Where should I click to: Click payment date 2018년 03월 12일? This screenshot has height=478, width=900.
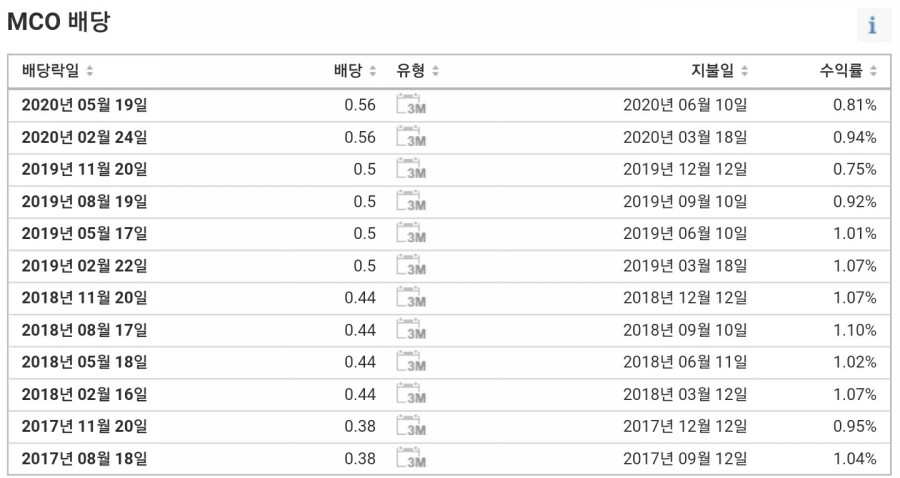pyautogui.click(x=685, y=394)
